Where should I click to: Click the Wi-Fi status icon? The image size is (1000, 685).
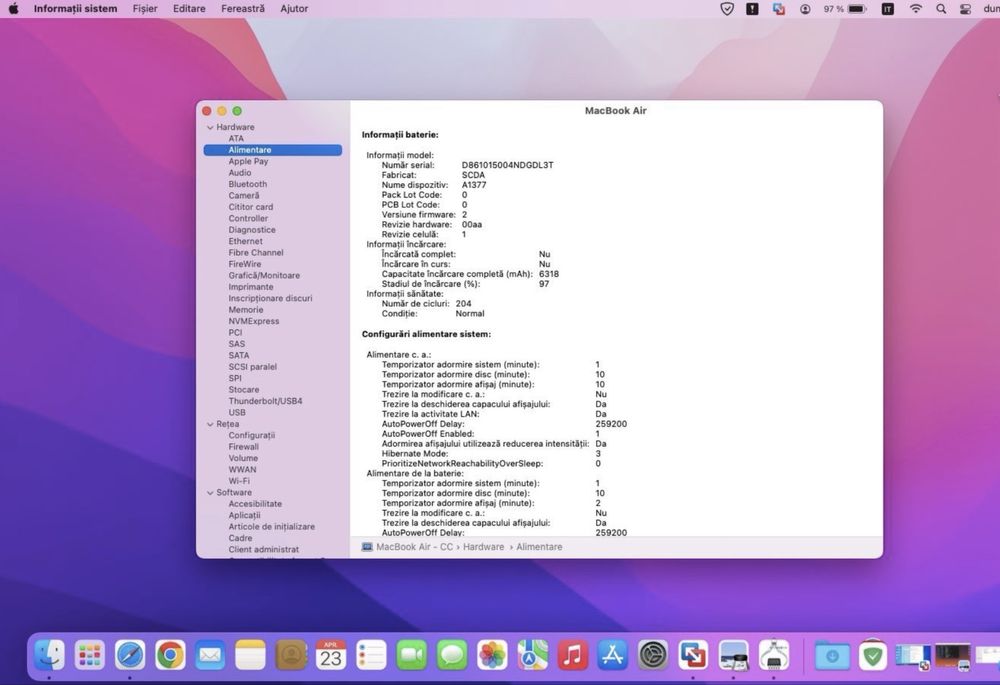915,9
